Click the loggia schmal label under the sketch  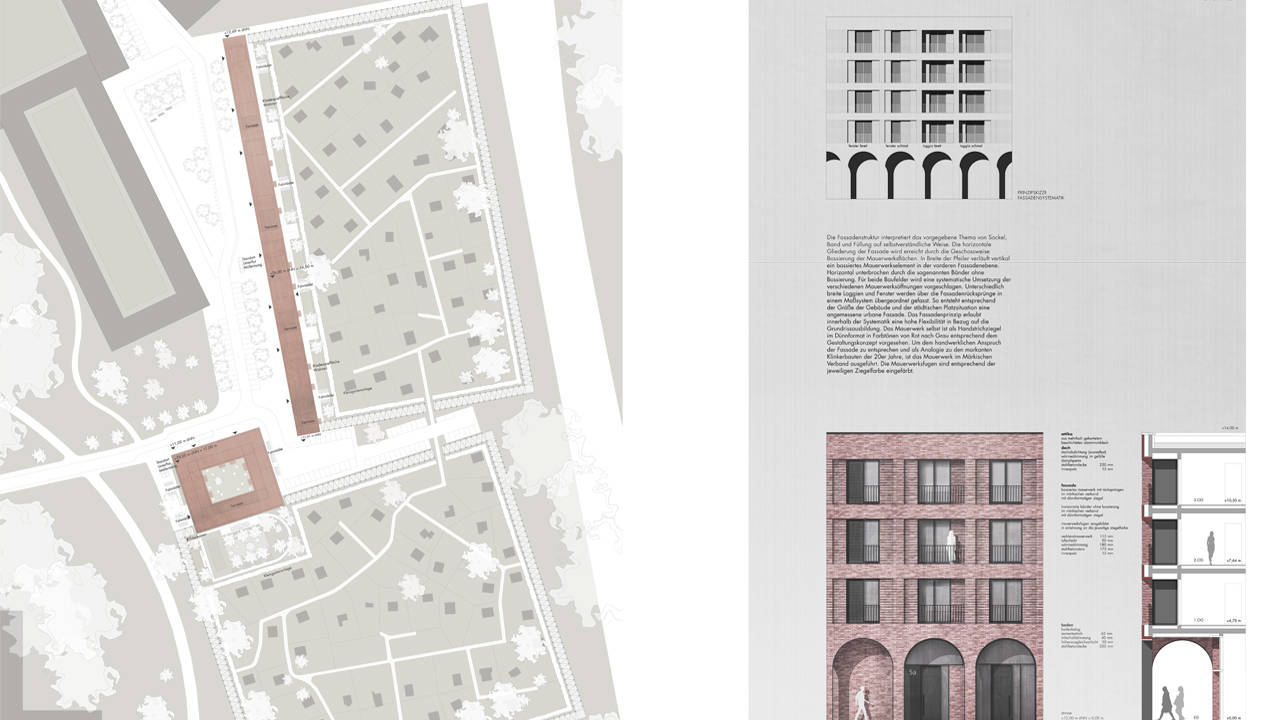pyautogui.click(x=972, y=146)
